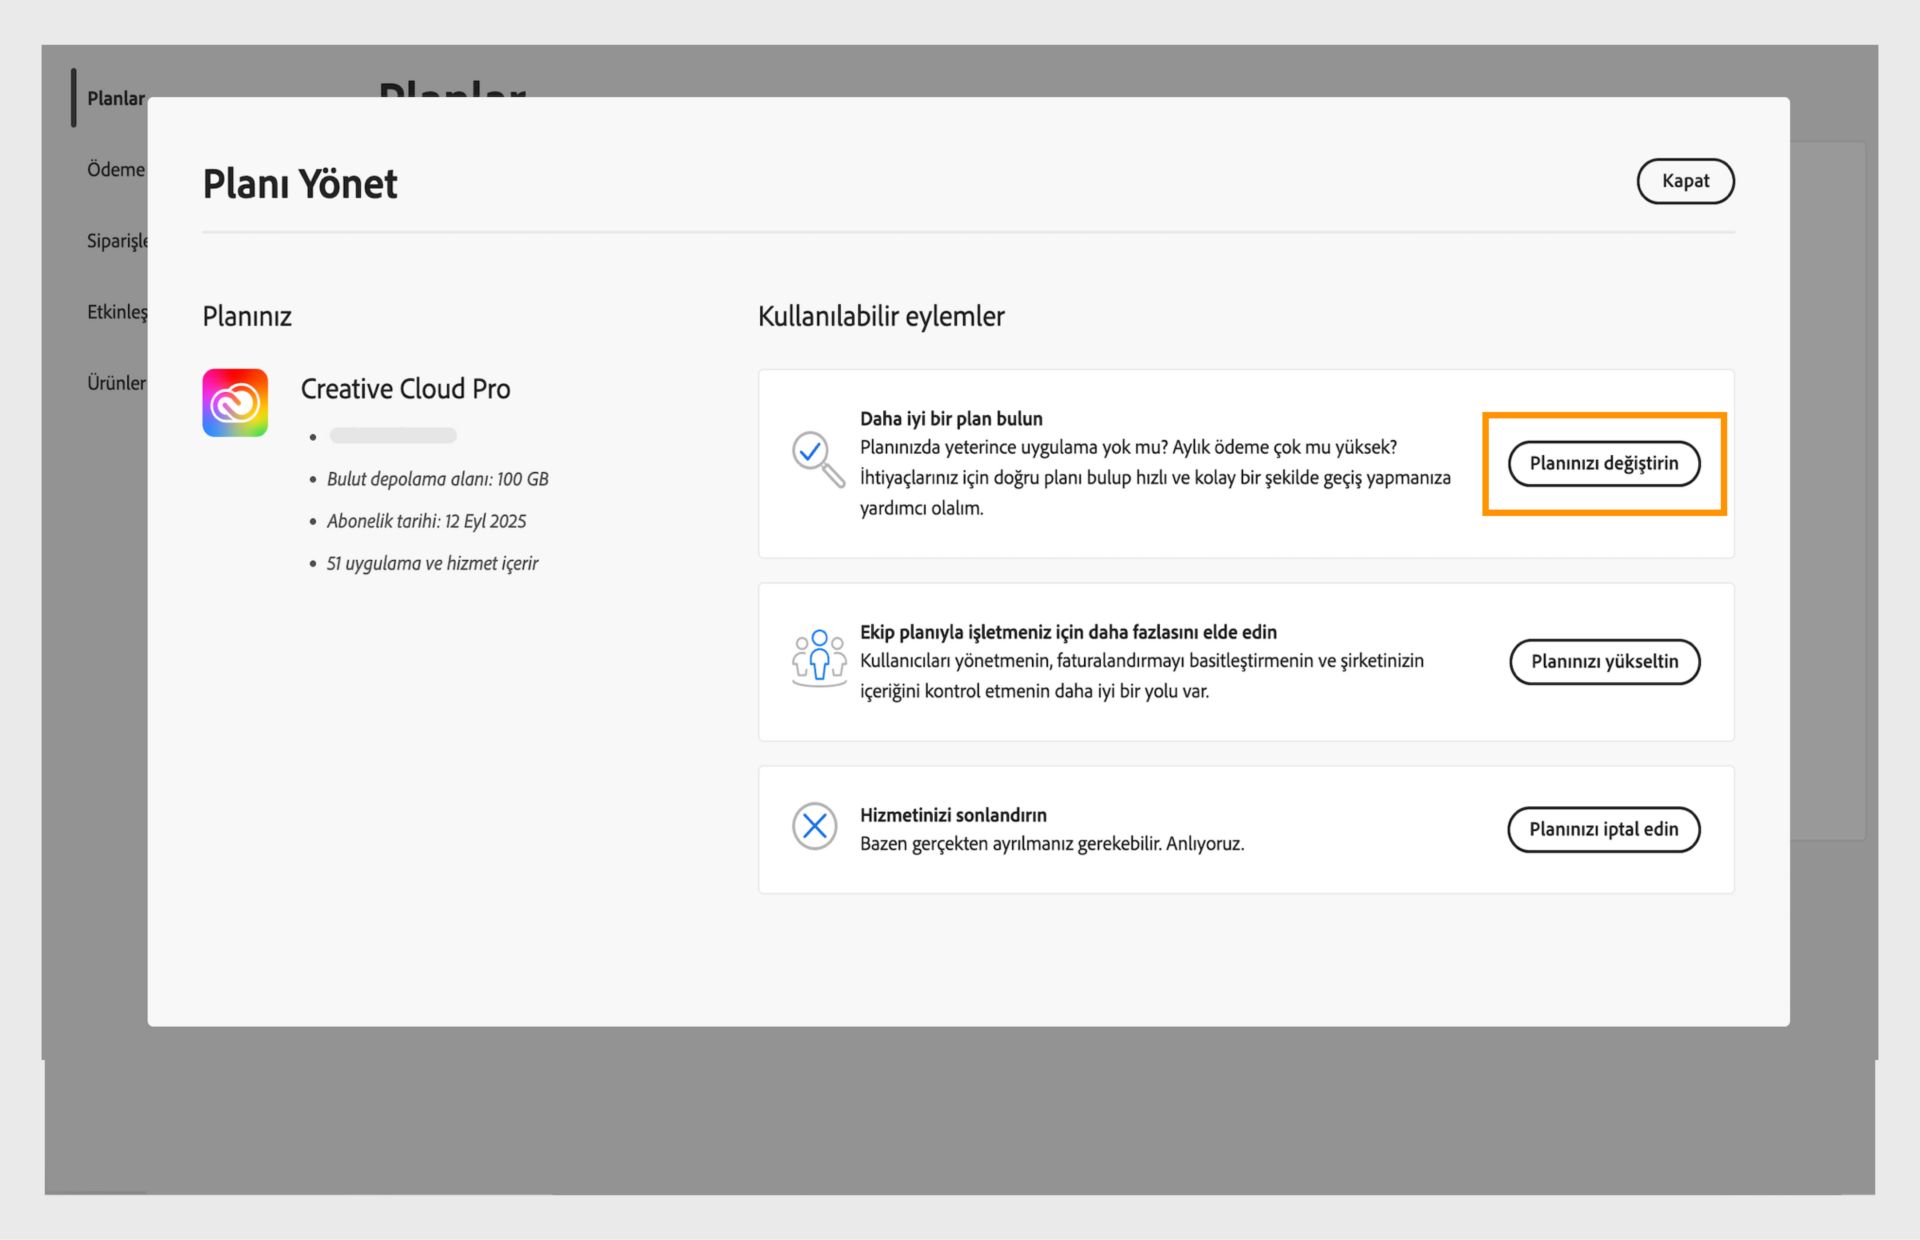Viewport: 1920px width, 1240px height.
Task: Click 'Abonelik tarihi: 12 Eyl 2025' text
Action: pos(426,521)
